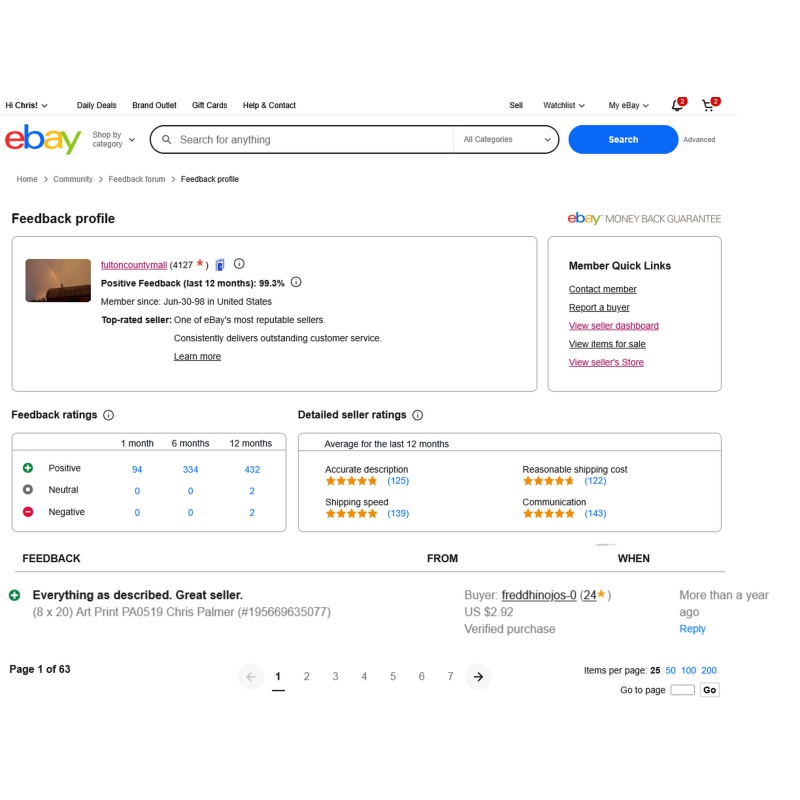This screenshot has width=800, height=800.
Task: Open the Shop by category menu
Action: pyautogui.click(x=113, y=139)
